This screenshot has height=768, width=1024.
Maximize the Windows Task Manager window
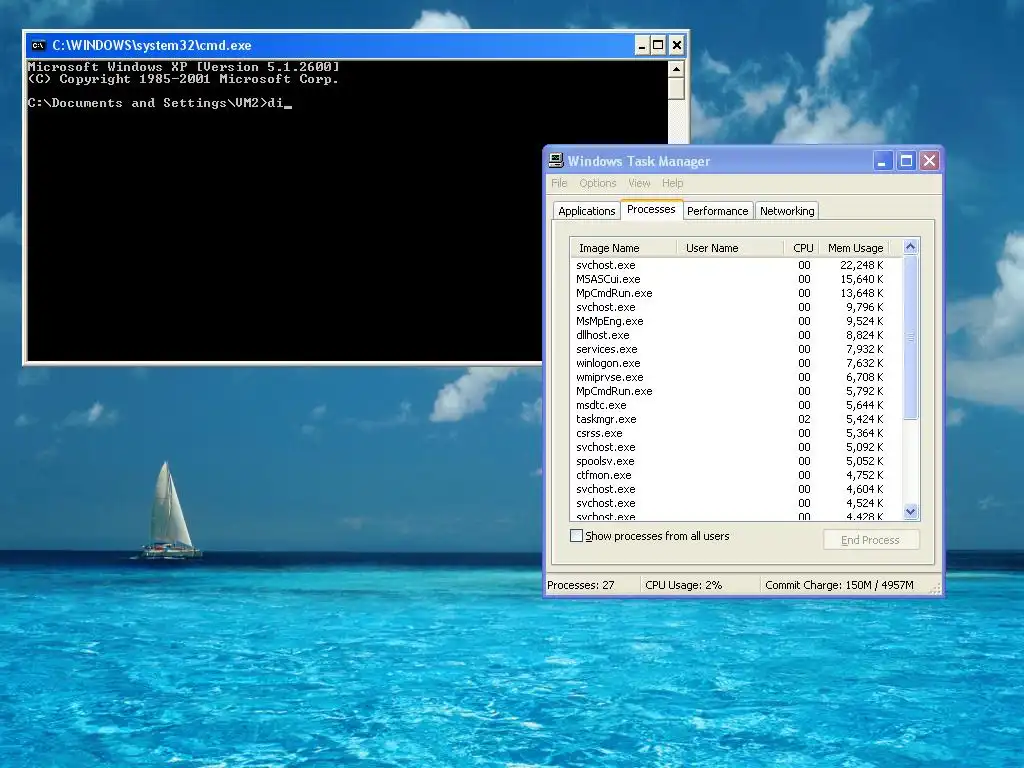pos(906,161)
